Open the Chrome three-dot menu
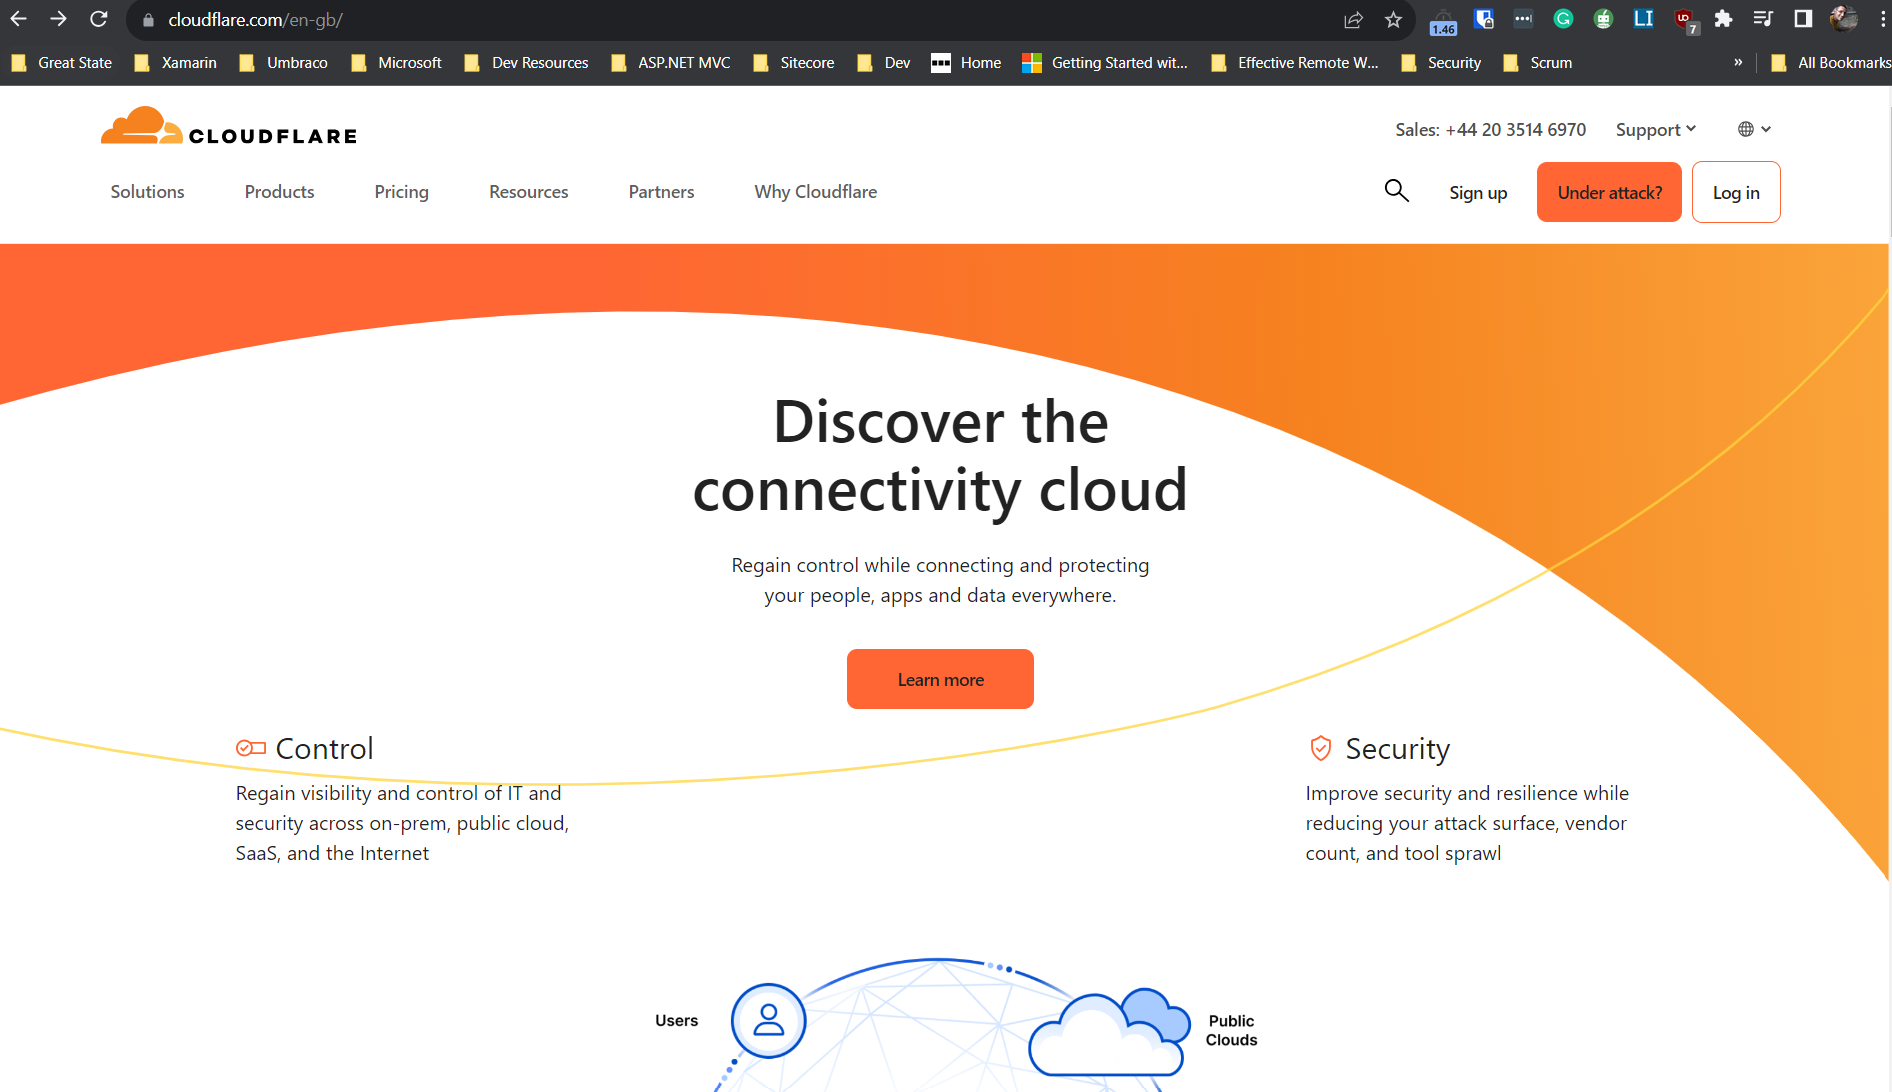Screen dimensions: 1892x1092 click(1882, 19)
